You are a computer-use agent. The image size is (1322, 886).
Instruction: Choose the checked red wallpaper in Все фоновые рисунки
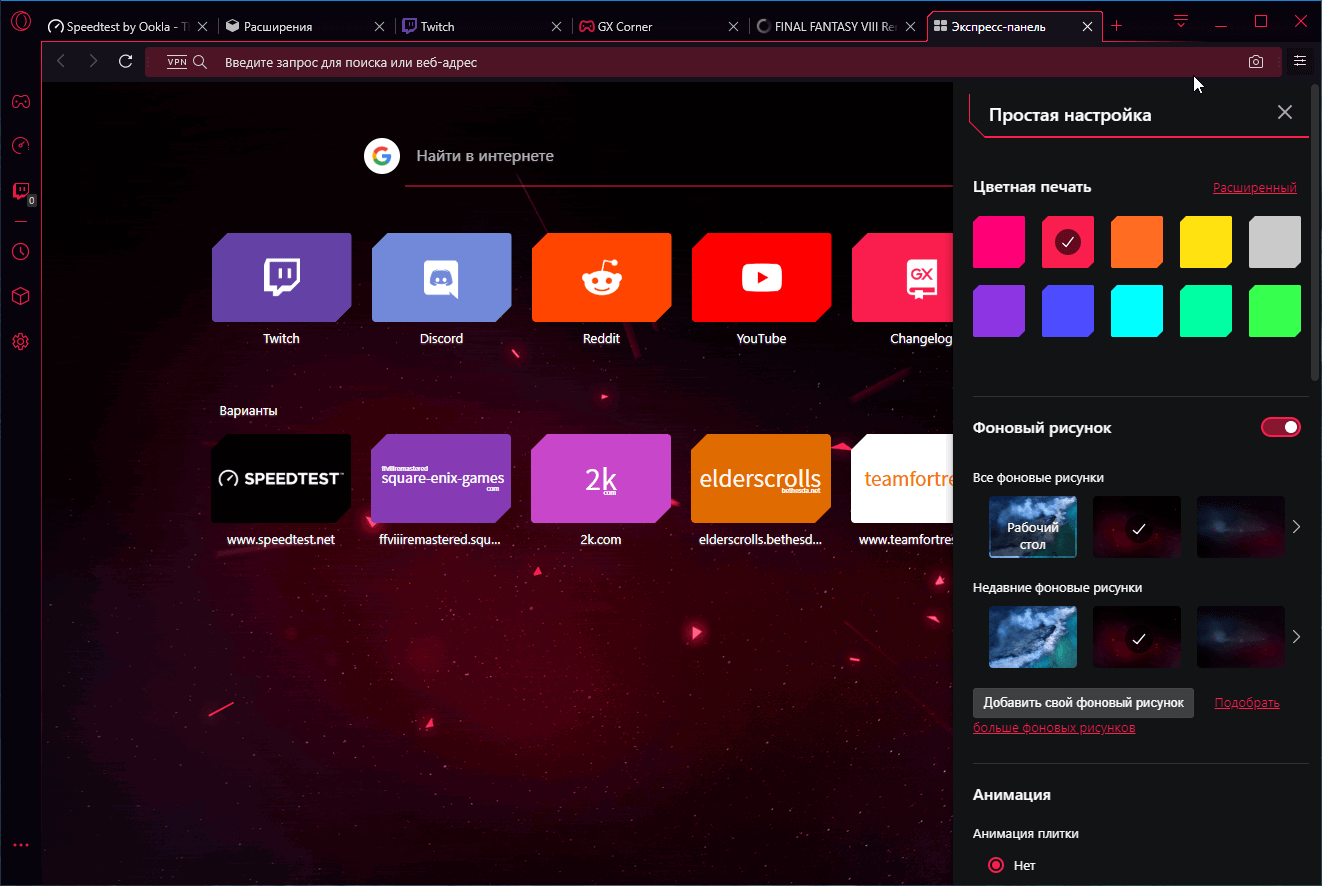[1137, 527]
